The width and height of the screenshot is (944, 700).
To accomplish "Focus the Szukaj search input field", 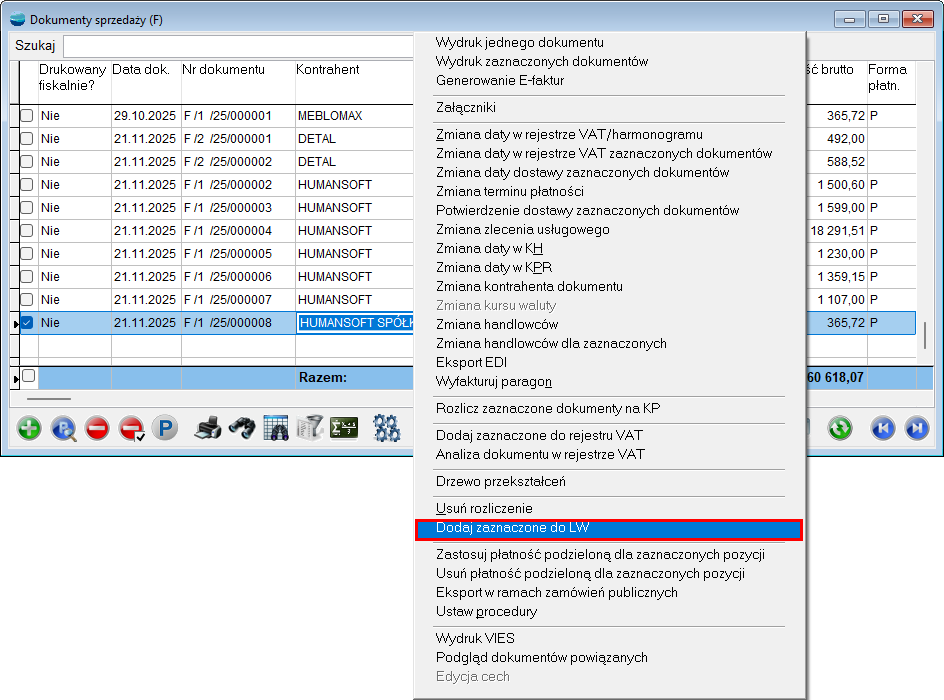I will (238, 46).
